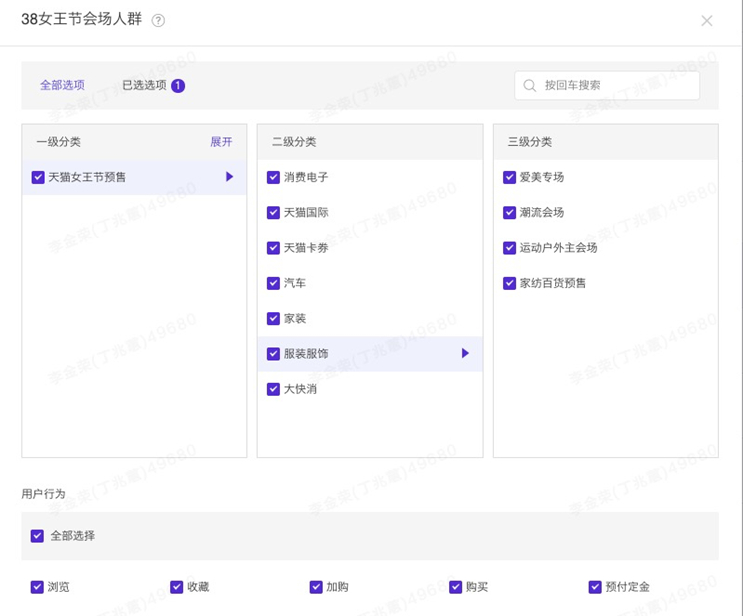Click the search magnifier icon
Viewport: 743px width, 616px height.
point(529,85)
